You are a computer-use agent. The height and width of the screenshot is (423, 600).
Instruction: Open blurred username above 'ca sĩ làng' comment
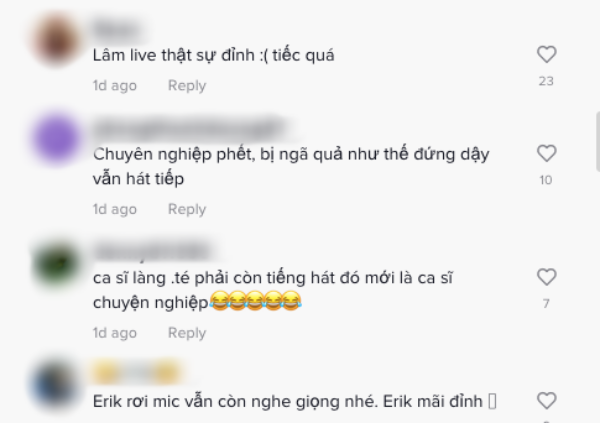pos(152,252)
